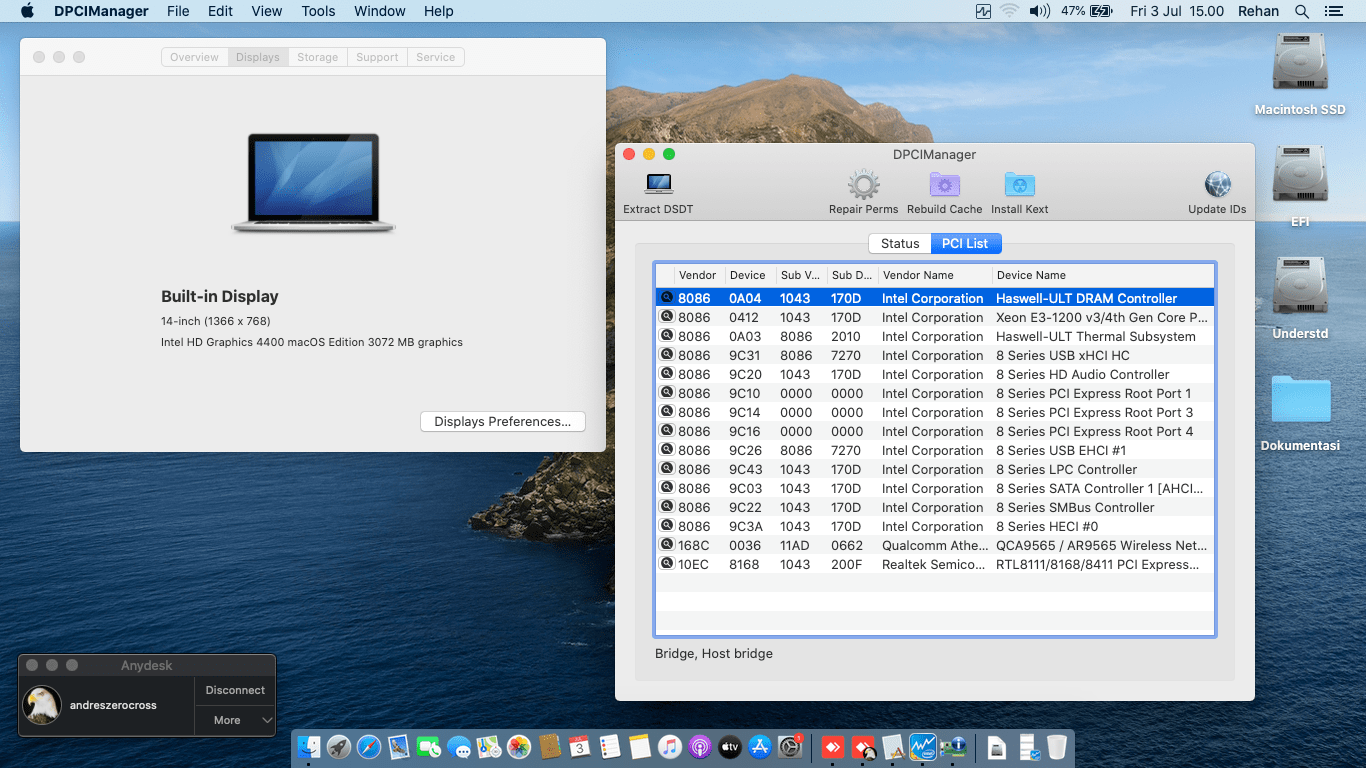Open the Window menu
The height and width of the screenshot is (768, 1366).
(x=379, y=11)
